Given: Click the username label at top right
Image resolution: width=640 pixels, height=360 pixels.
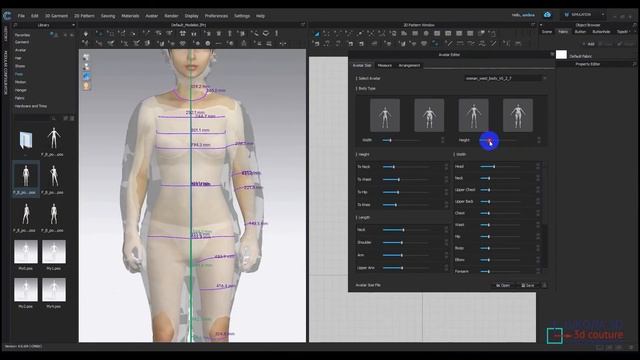Looking at the screenshot, I should click(x=523, y=15).
